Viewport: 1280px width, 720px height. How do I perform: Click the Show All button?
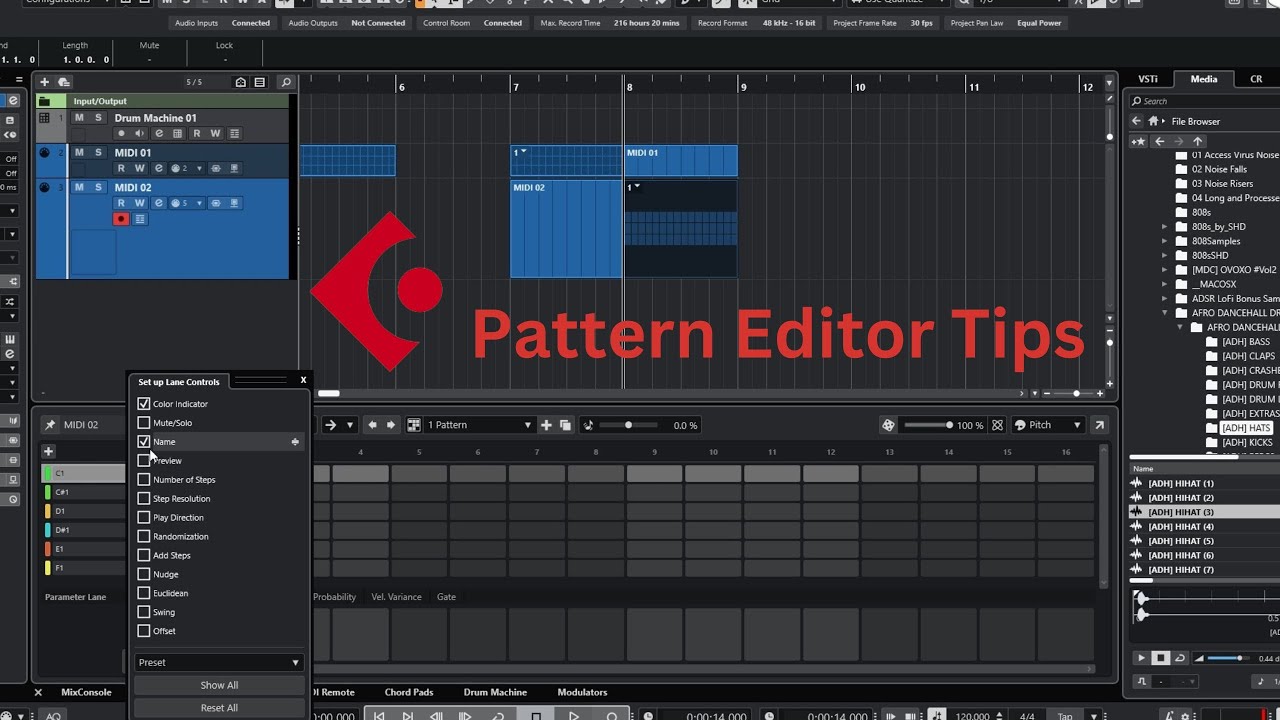click(x=219, y=685)
